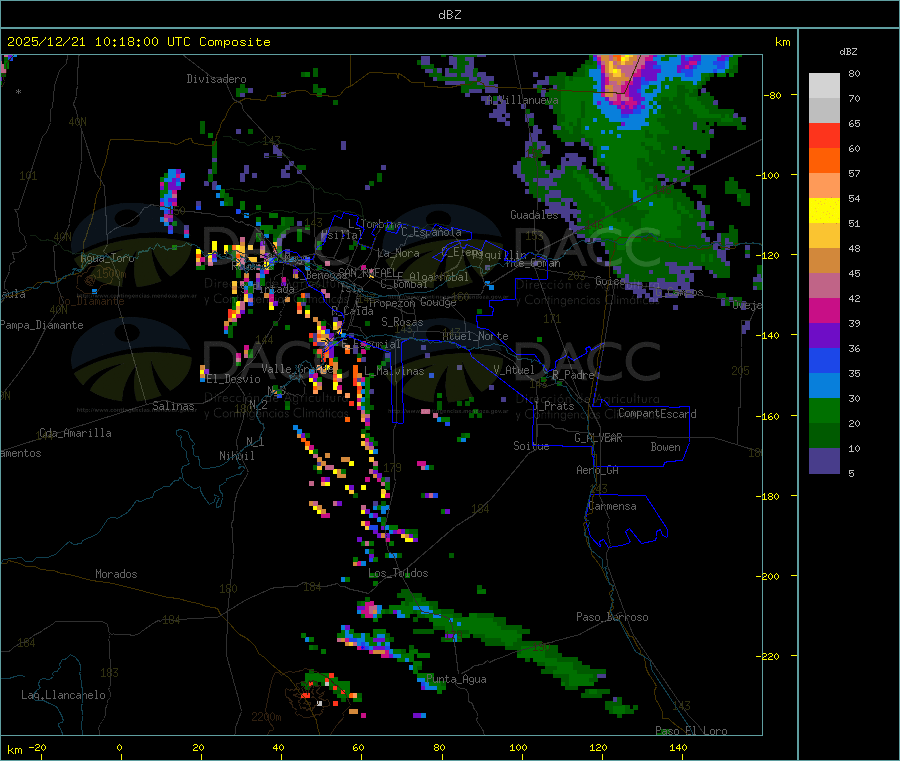The image size is (900, 761).
Task: Click the Guadales place label
Action: point(534,215)
